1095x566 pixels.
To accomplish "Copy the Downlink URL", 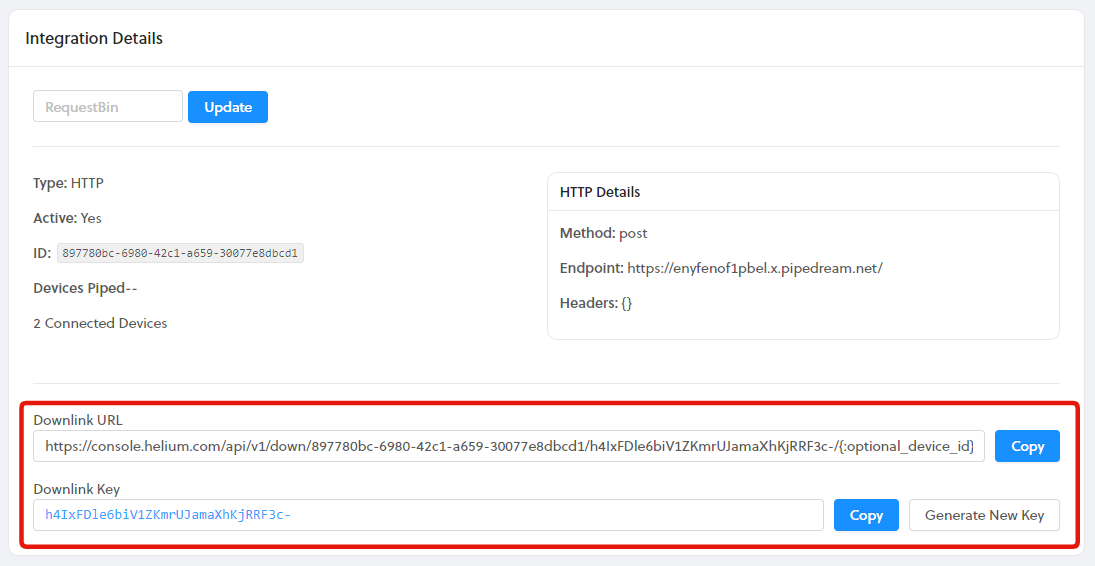I will tap(1027, 446).
